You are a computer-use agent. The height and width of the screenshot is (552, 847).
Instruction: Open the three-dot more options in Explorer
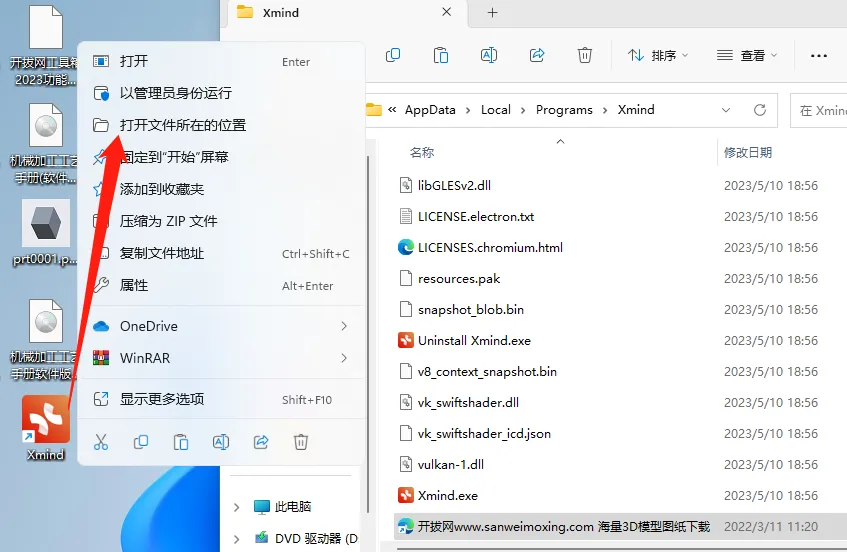click(819, 56)
